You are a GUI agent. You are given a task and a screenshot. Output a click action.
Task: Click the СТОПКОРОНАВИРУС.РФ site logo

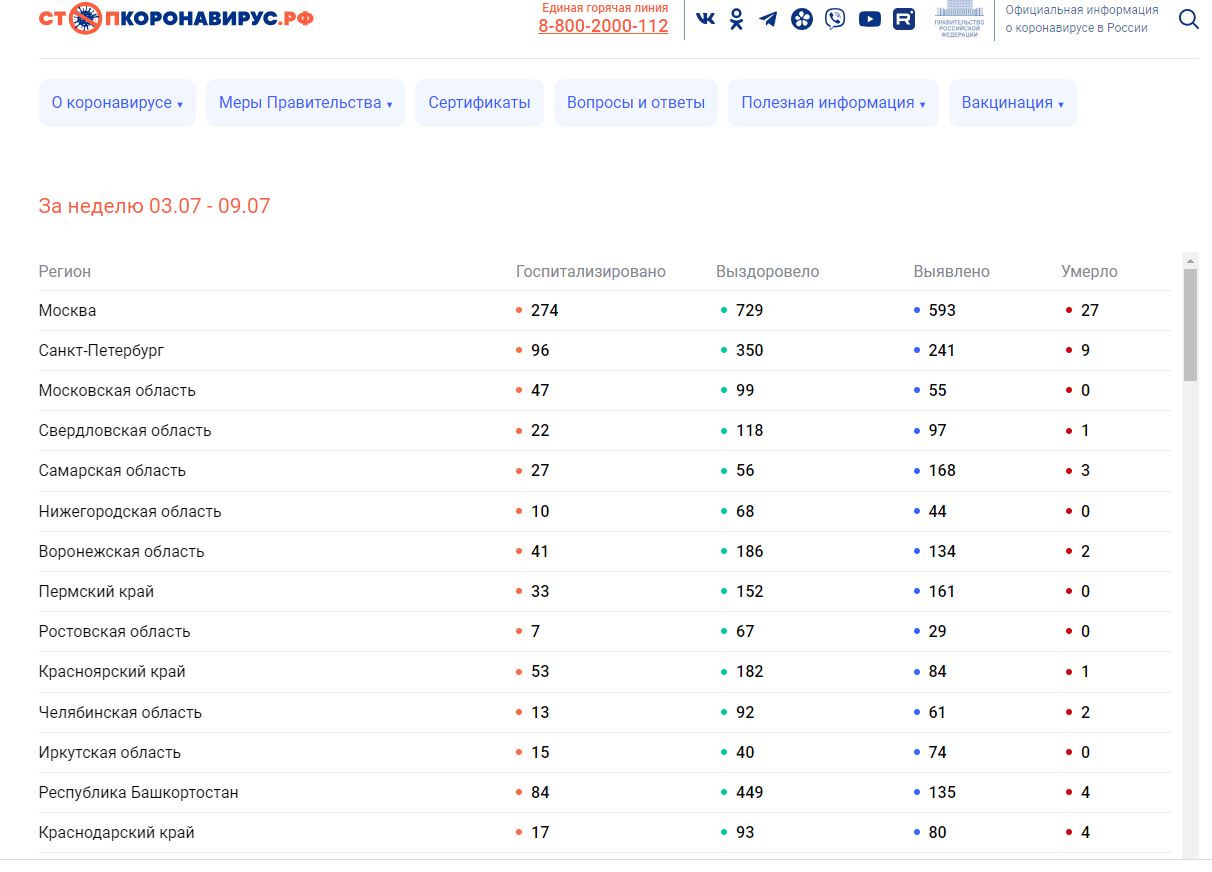(x=176, y=18)
